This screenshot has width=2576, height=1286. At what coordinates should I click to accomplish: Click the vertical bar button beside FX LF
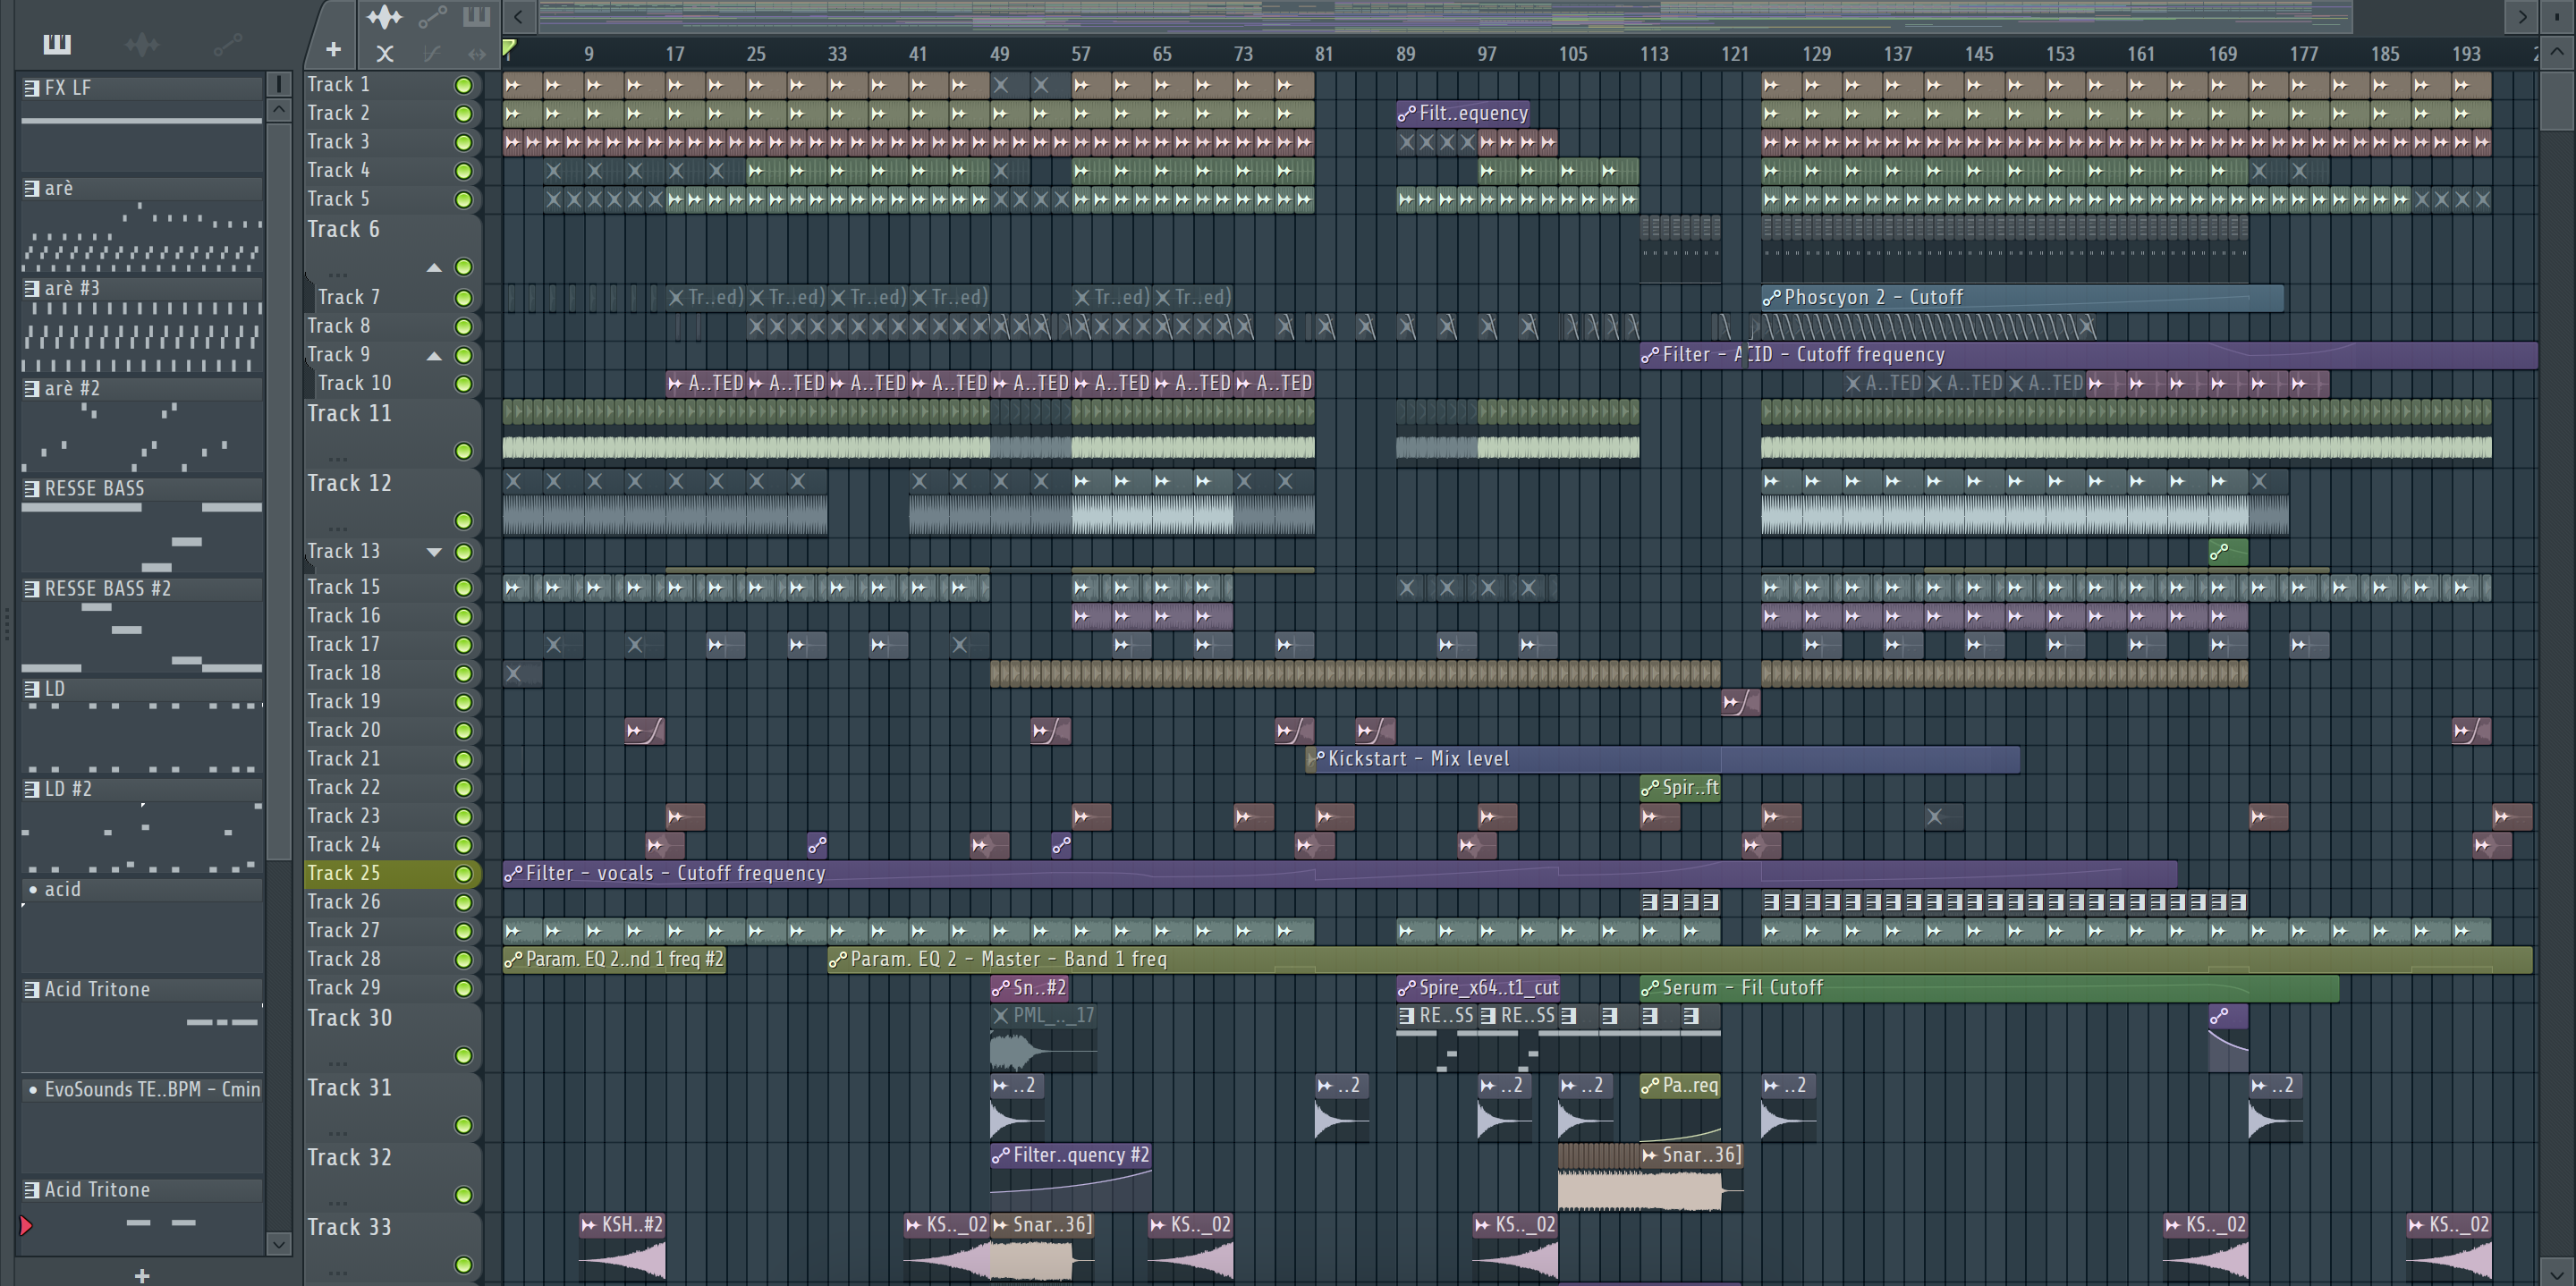(x=279, y=84)
